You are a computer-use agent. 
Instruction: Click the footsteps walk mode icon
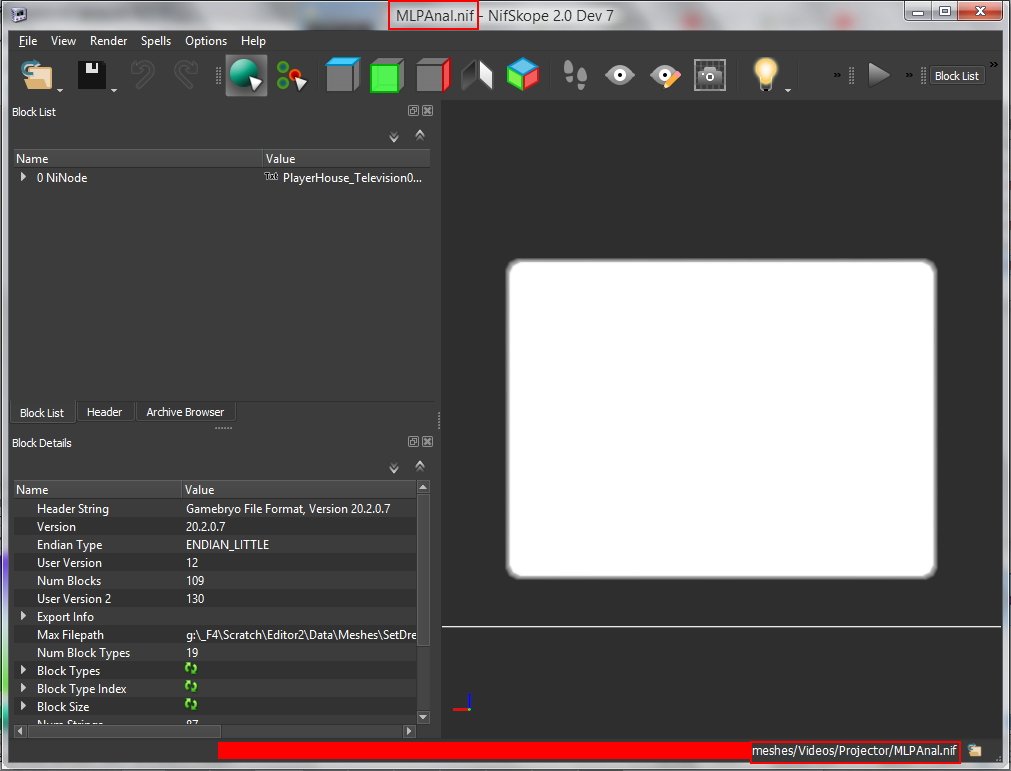coord(575,76)
